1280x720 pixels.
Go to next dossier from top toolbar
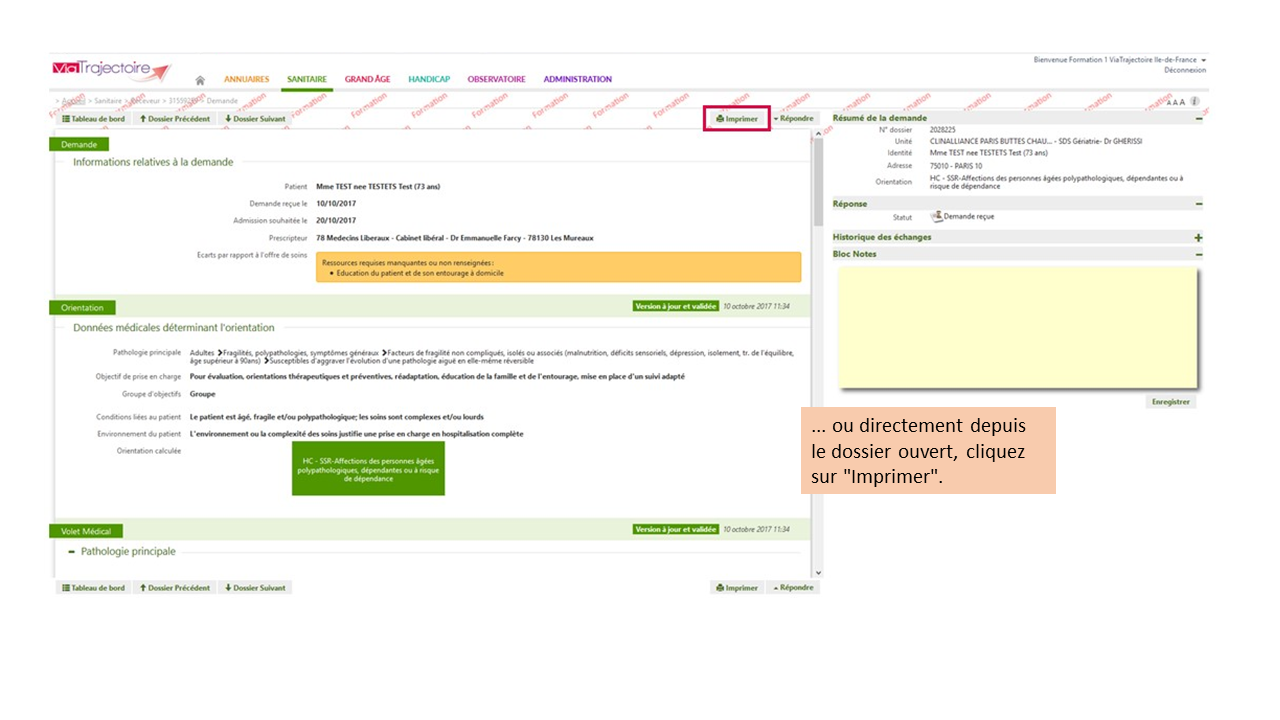255,119
